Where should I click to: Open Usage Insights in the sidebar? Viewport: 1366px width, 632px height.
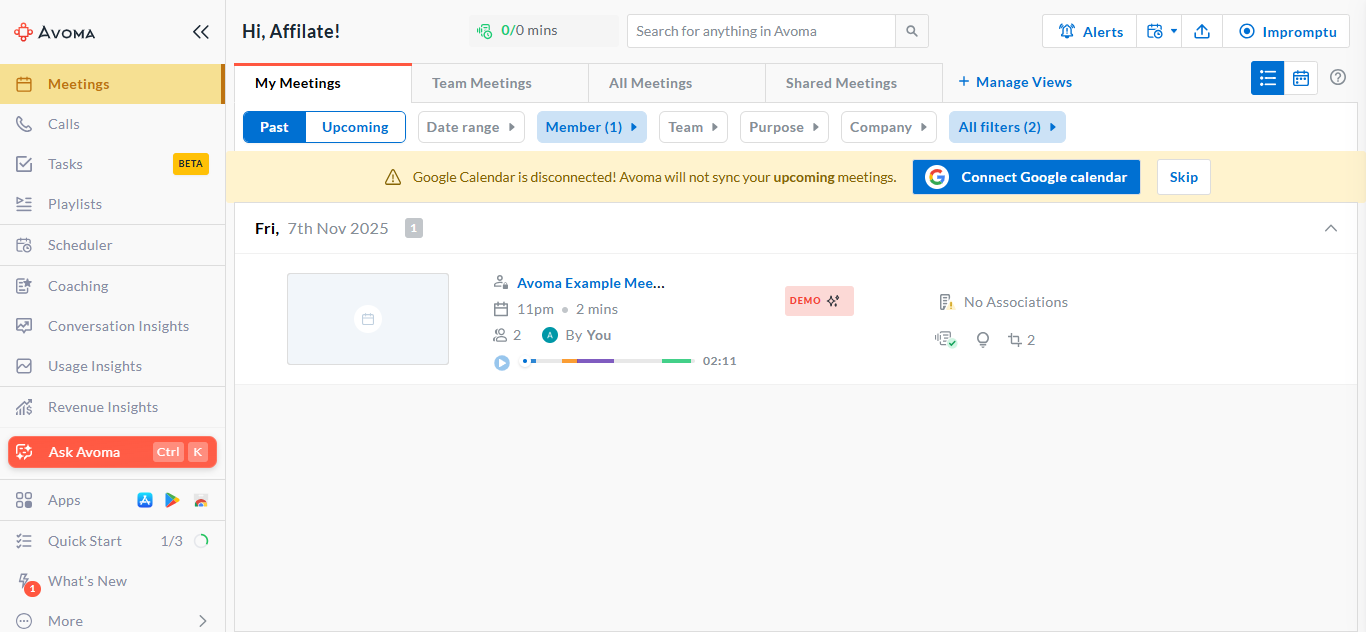(112, 366)
